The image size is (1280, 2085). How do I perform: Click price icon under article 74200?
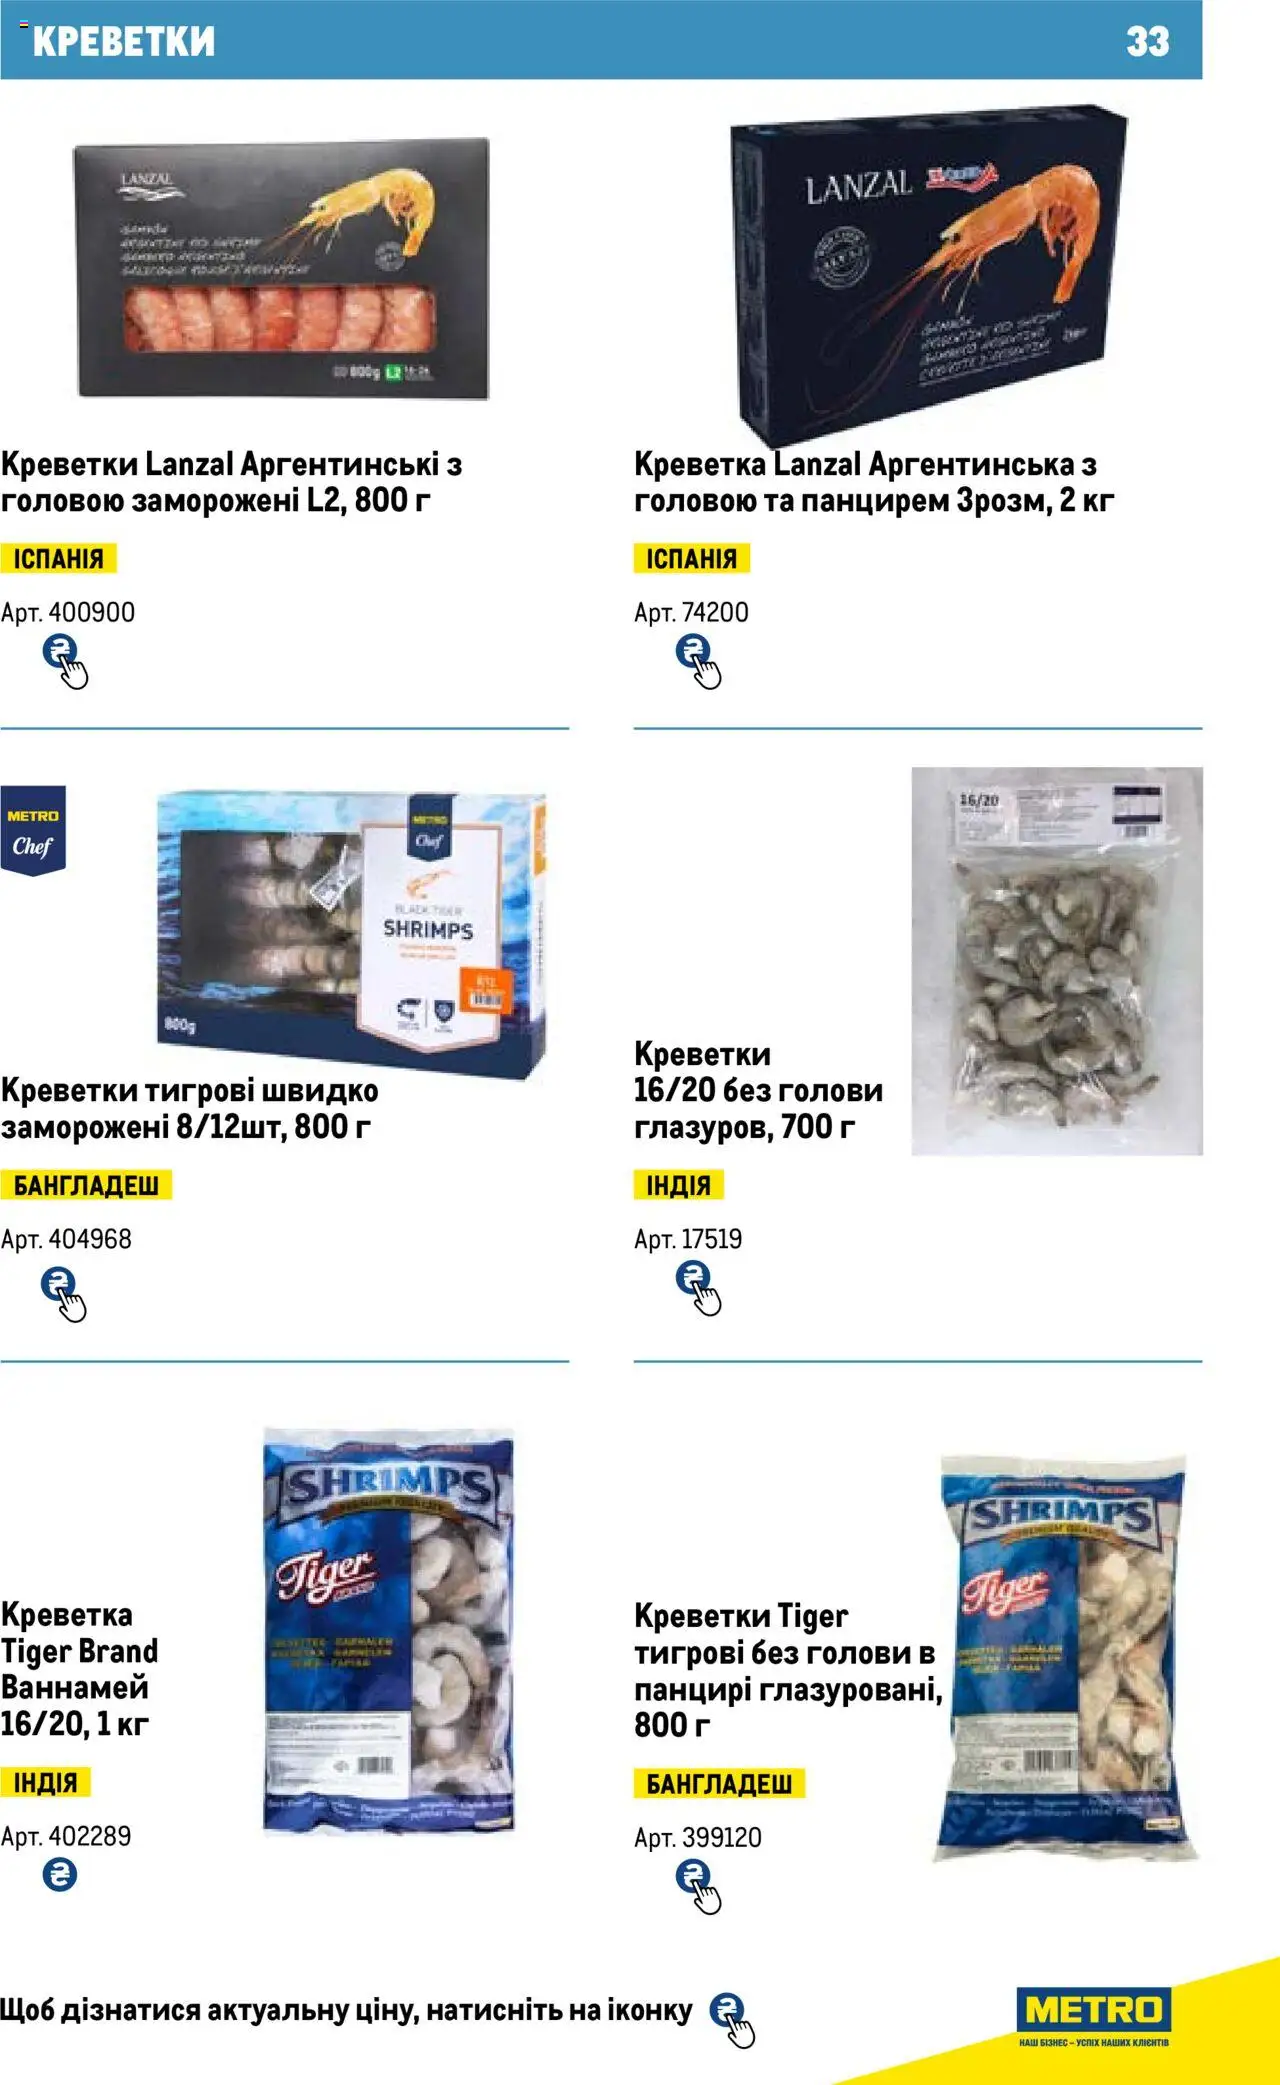698,661
